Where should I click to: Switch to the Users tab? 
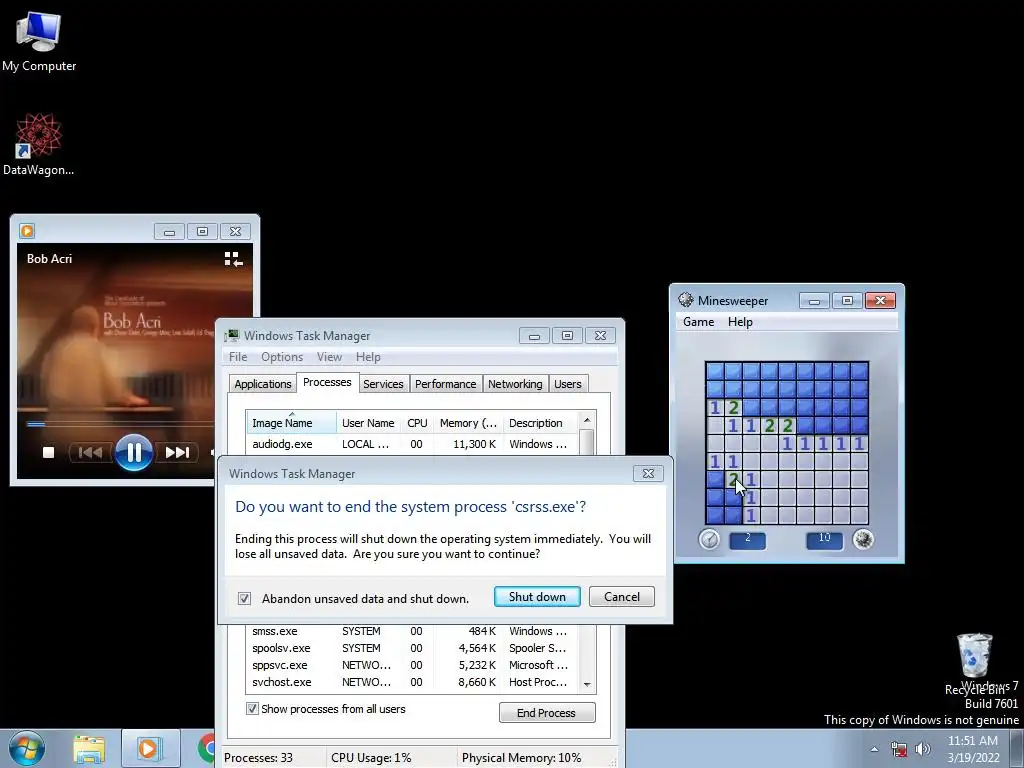568,384
